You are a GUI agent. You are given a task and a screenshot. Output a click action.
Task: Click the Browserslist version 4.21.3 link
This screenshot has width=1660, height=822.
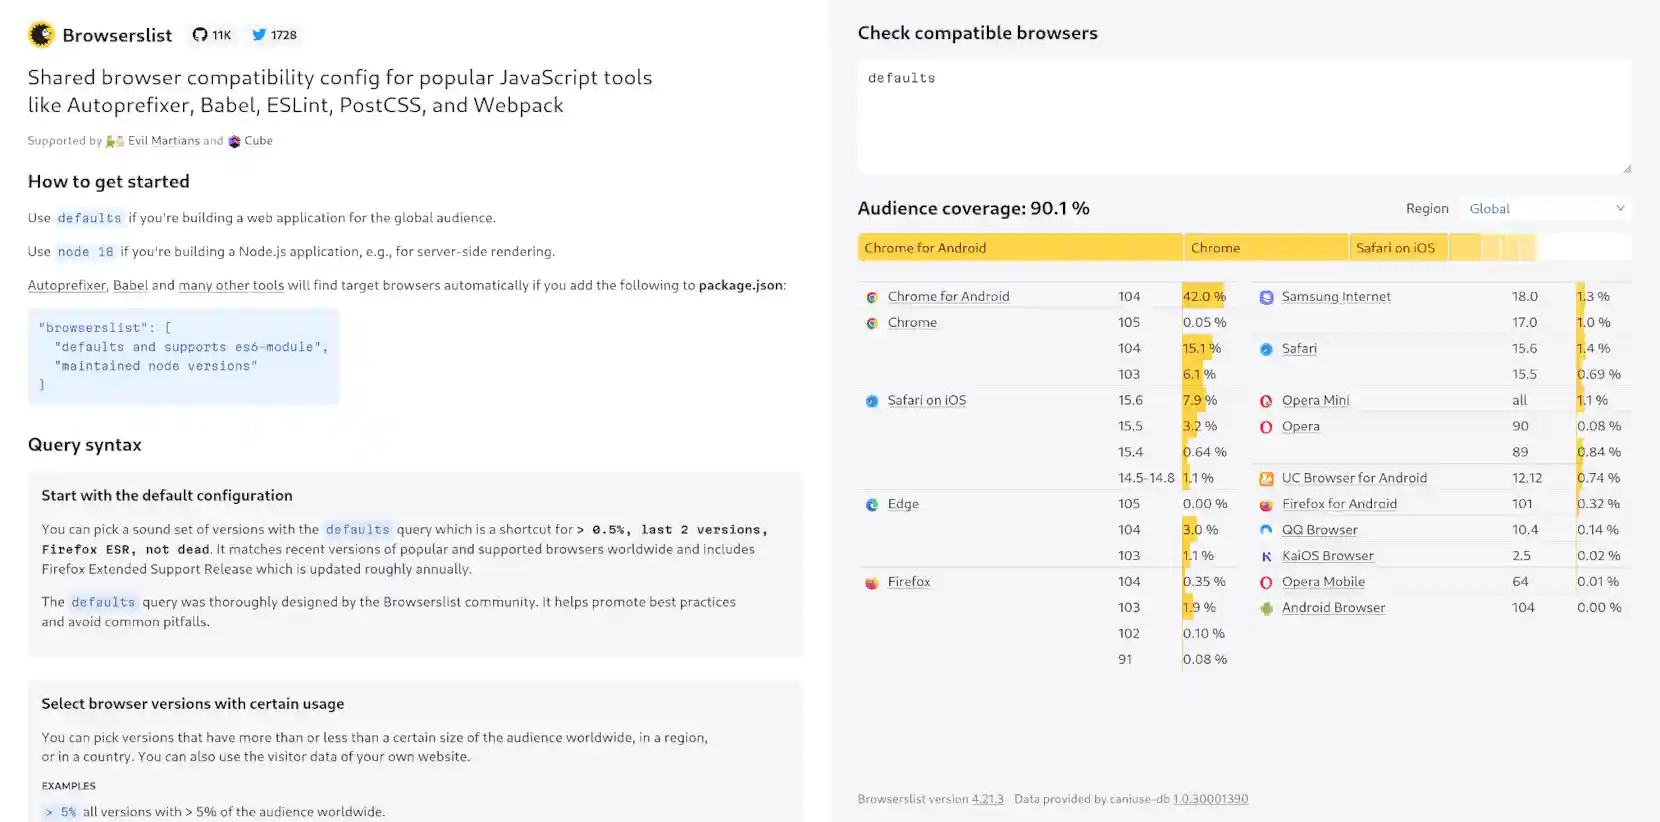(988, 799)
